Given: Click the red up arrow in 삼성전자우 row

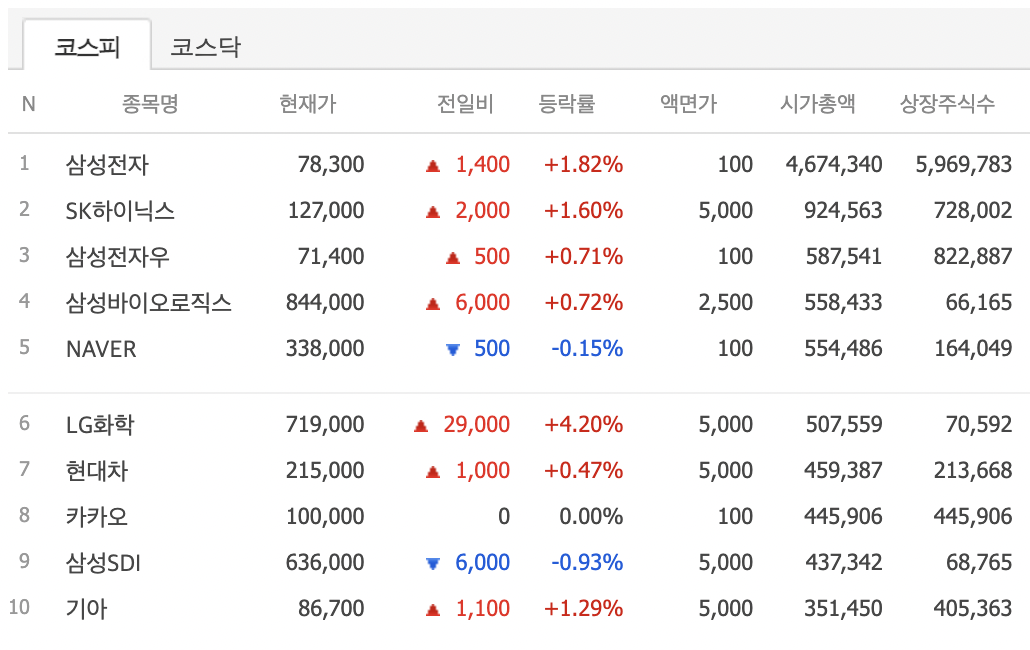Looking at the screenshot, I should click(453, 258).
